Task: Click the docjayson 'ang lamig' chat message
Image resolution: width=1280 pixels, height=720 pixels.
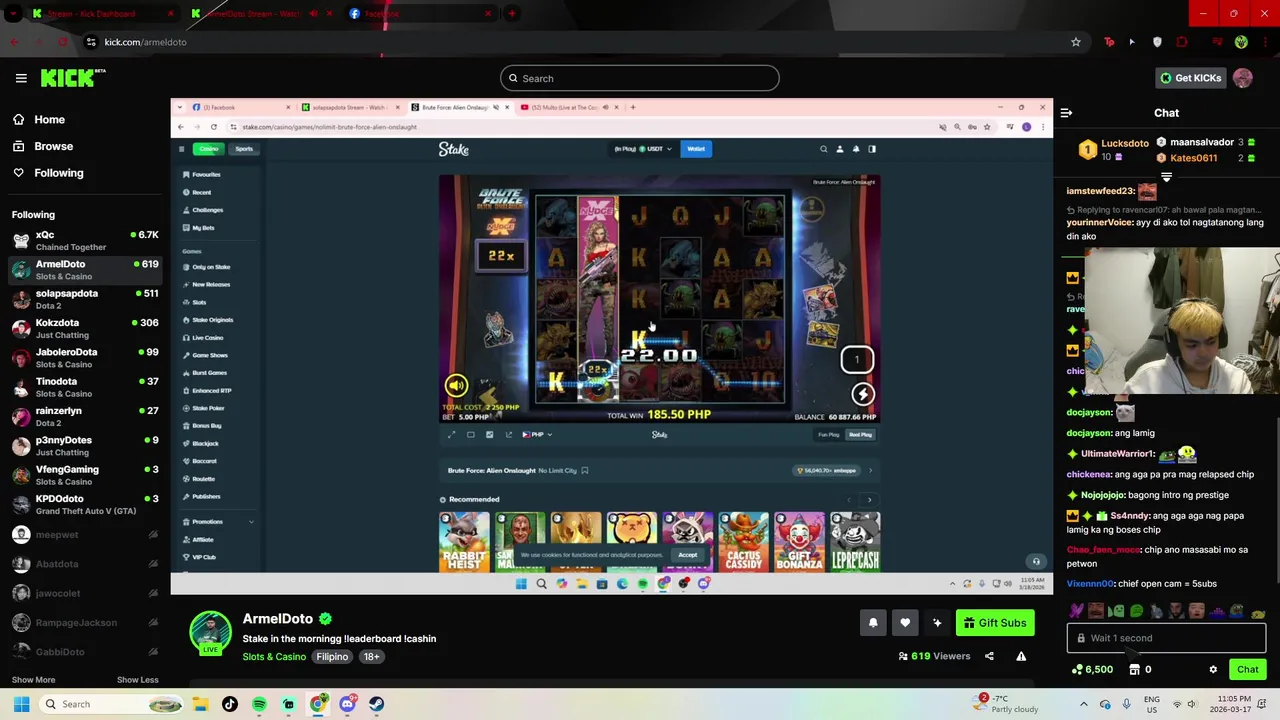Action: [1110, 433]
